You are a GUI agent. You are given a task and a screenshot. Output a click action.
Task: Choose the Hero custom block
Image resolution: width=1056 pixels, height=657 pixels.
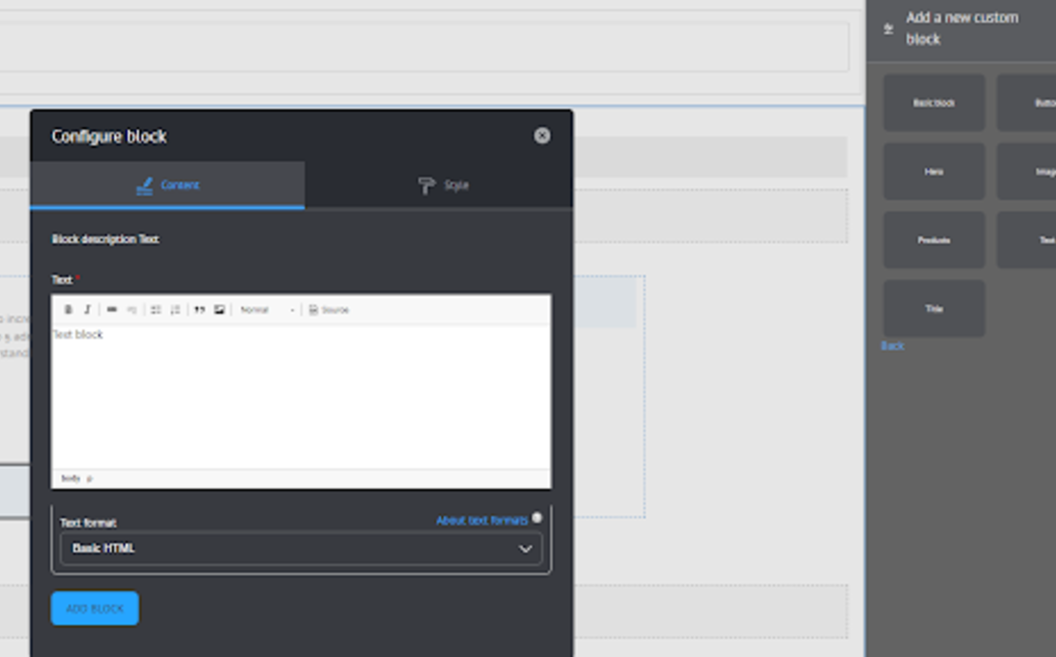pyautogui.click(x=933, y=171)
